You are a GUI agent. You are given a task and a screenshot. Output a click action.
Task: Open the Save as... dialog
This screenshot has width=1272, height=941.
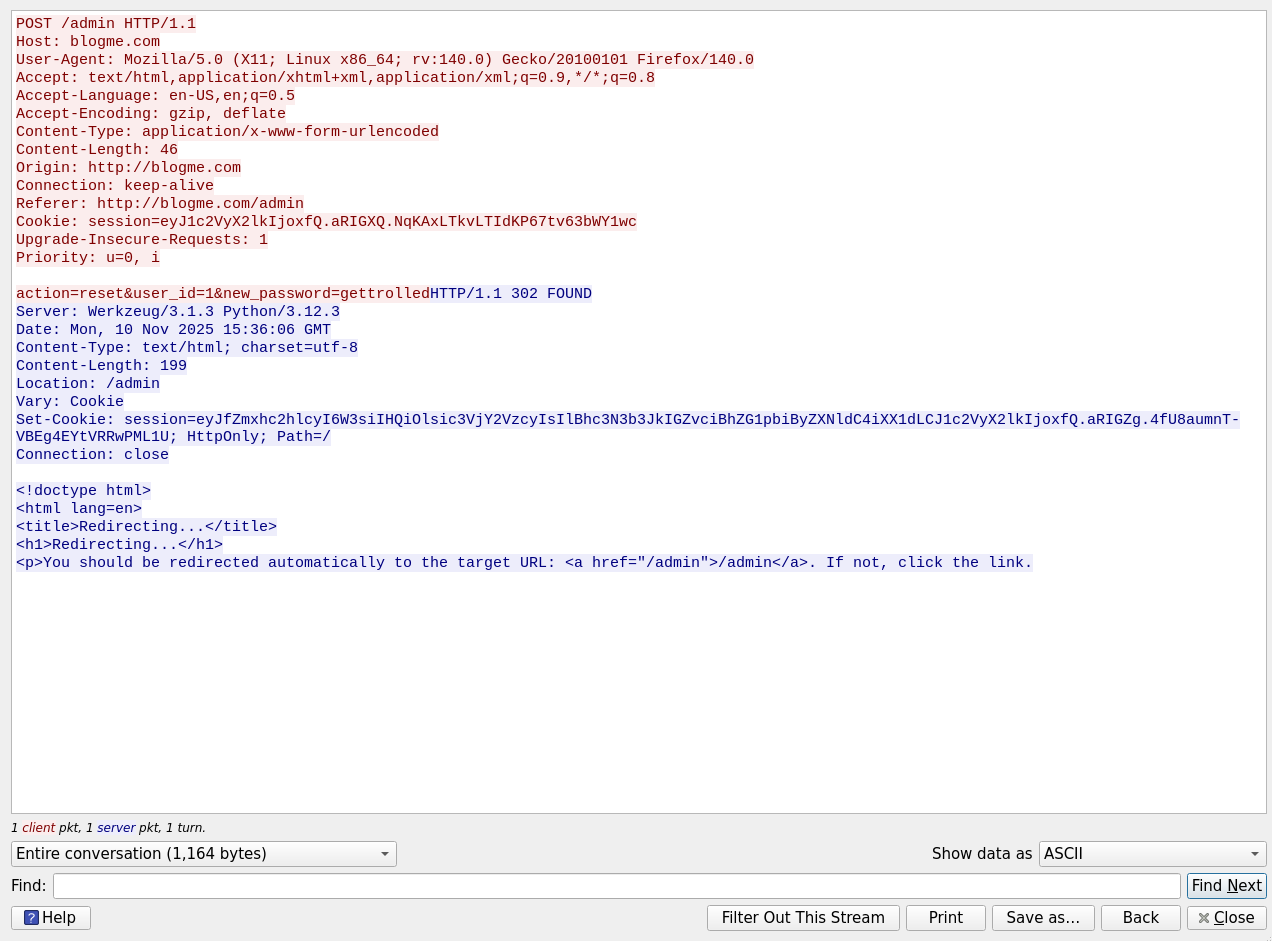coord(1042,918)
